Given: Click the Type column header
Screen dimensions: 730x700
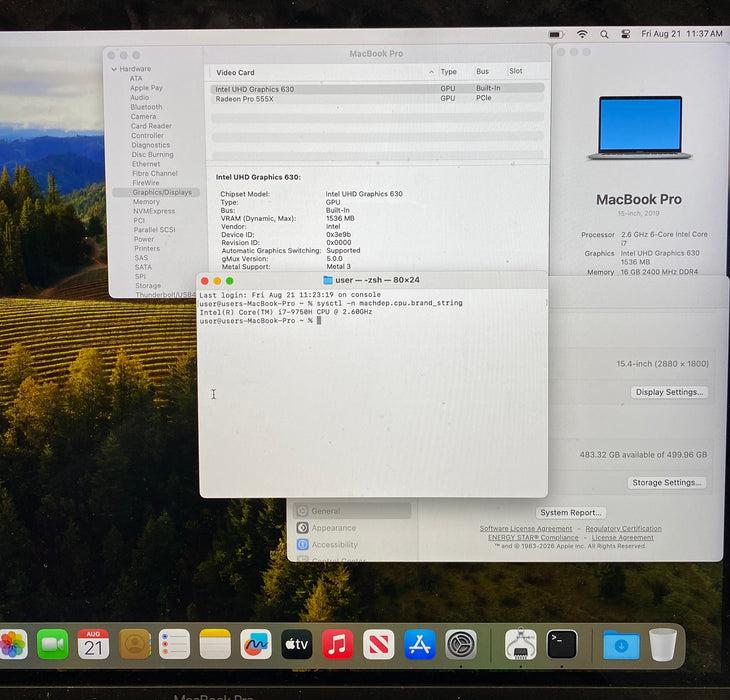Looking at the screenshot, I should (448, 72).
